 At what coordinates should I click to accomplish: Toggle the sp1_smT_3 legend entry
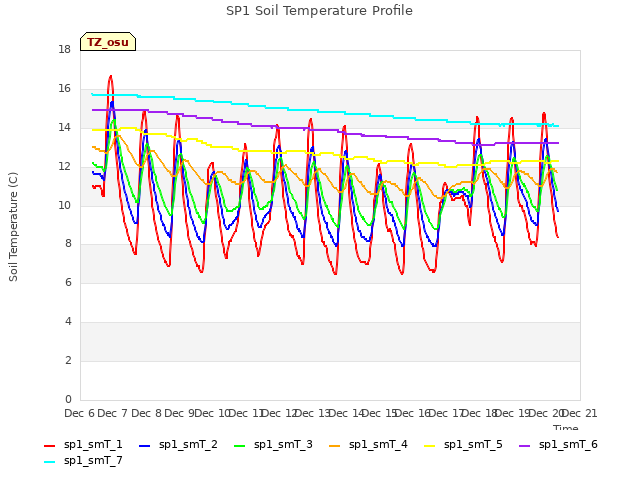click(x=273, y=444)
